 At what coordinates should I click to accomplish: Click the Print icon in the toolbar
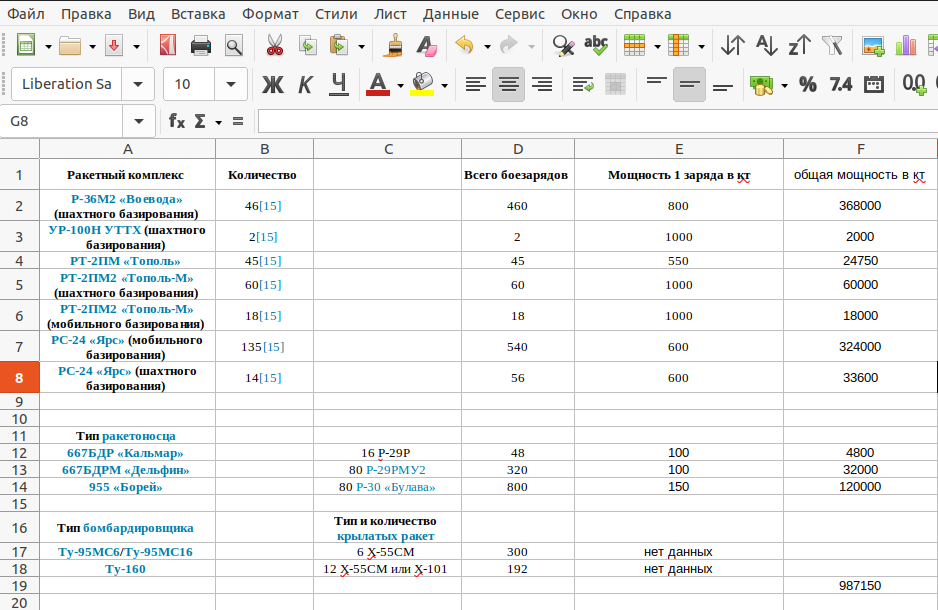click(x=201, y=46)
